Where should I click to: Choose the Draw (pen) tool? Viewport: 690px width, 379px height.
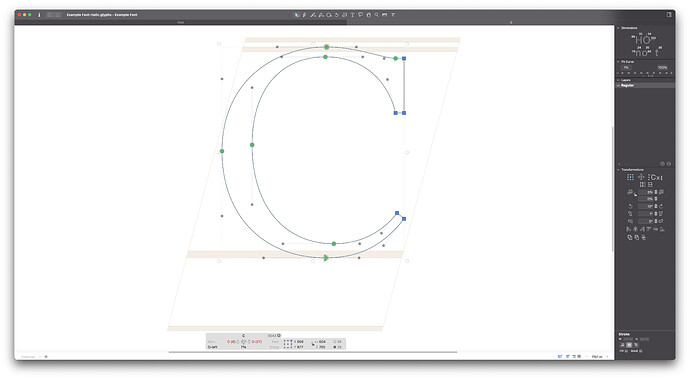(x=304, y=15)
